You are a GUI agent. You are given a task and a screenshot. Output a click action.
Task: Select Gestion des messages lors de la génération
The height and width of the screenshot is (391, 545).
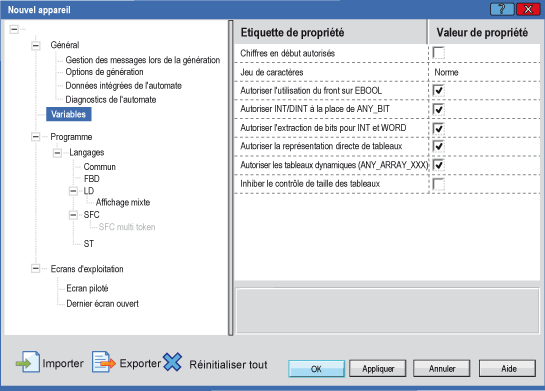click(143, 60)
